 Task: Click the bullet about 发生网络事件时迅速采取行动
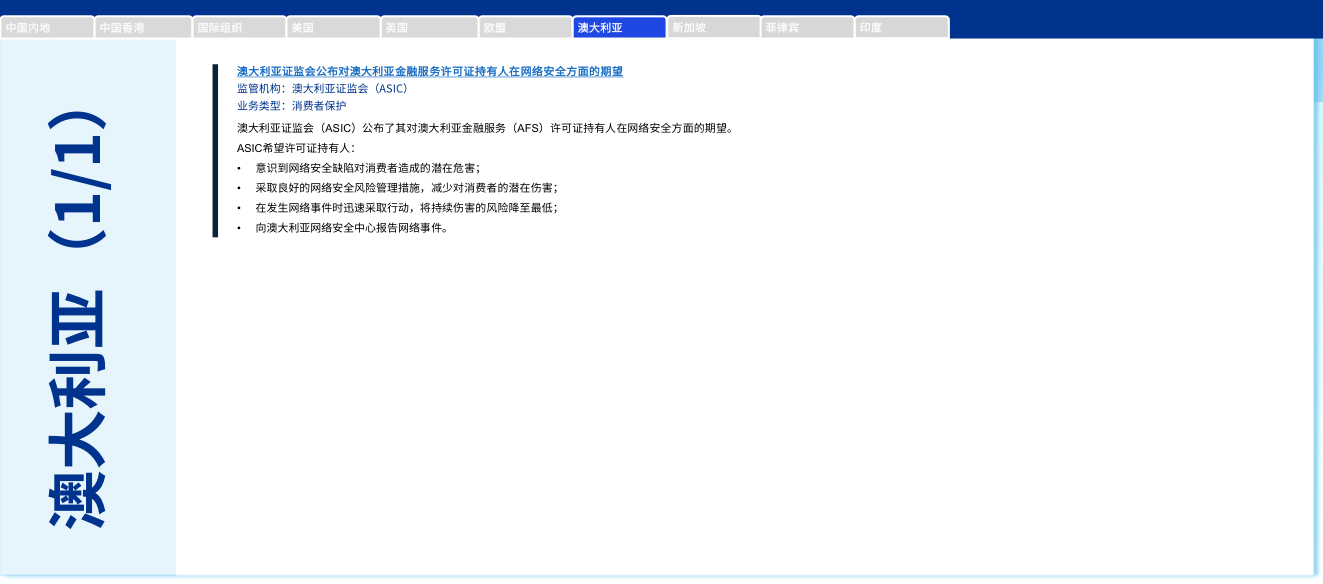[406, 208]
